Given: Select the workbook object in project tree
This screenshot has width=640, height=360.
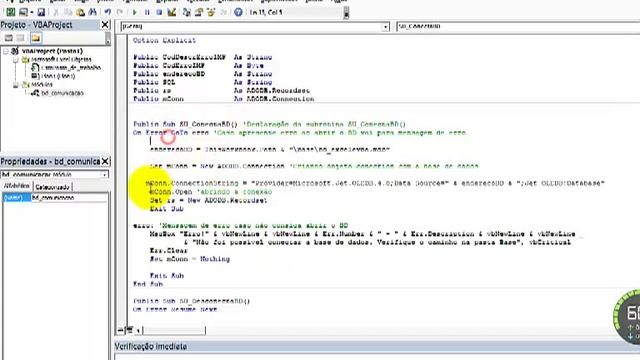Looking at the screenshot, I should click(71, 67).
